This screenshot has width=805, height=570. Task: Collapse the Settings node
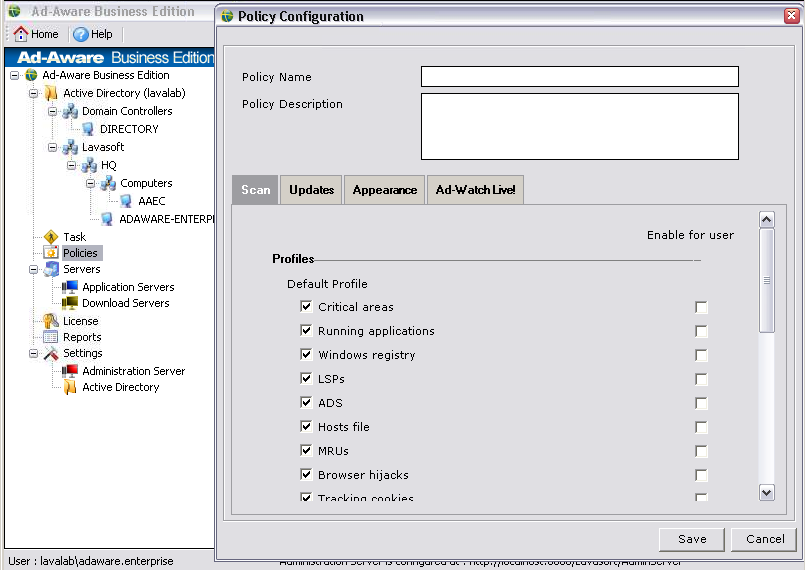click(33, 353)
